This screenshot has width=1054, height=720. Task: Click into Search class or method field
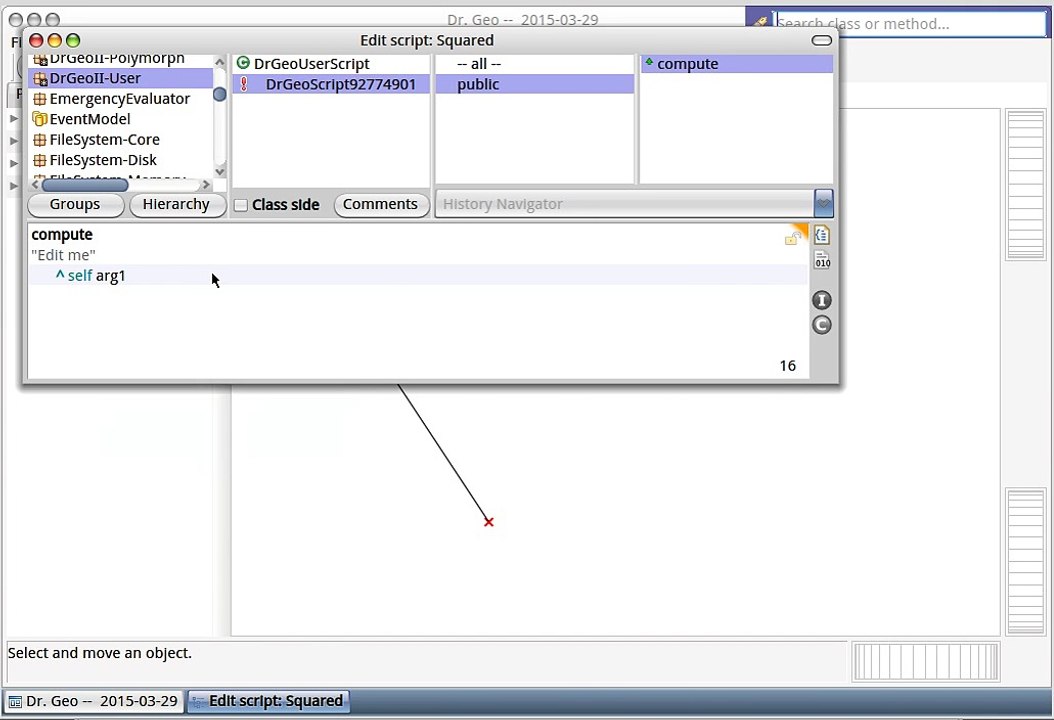(x=910, y=24)
